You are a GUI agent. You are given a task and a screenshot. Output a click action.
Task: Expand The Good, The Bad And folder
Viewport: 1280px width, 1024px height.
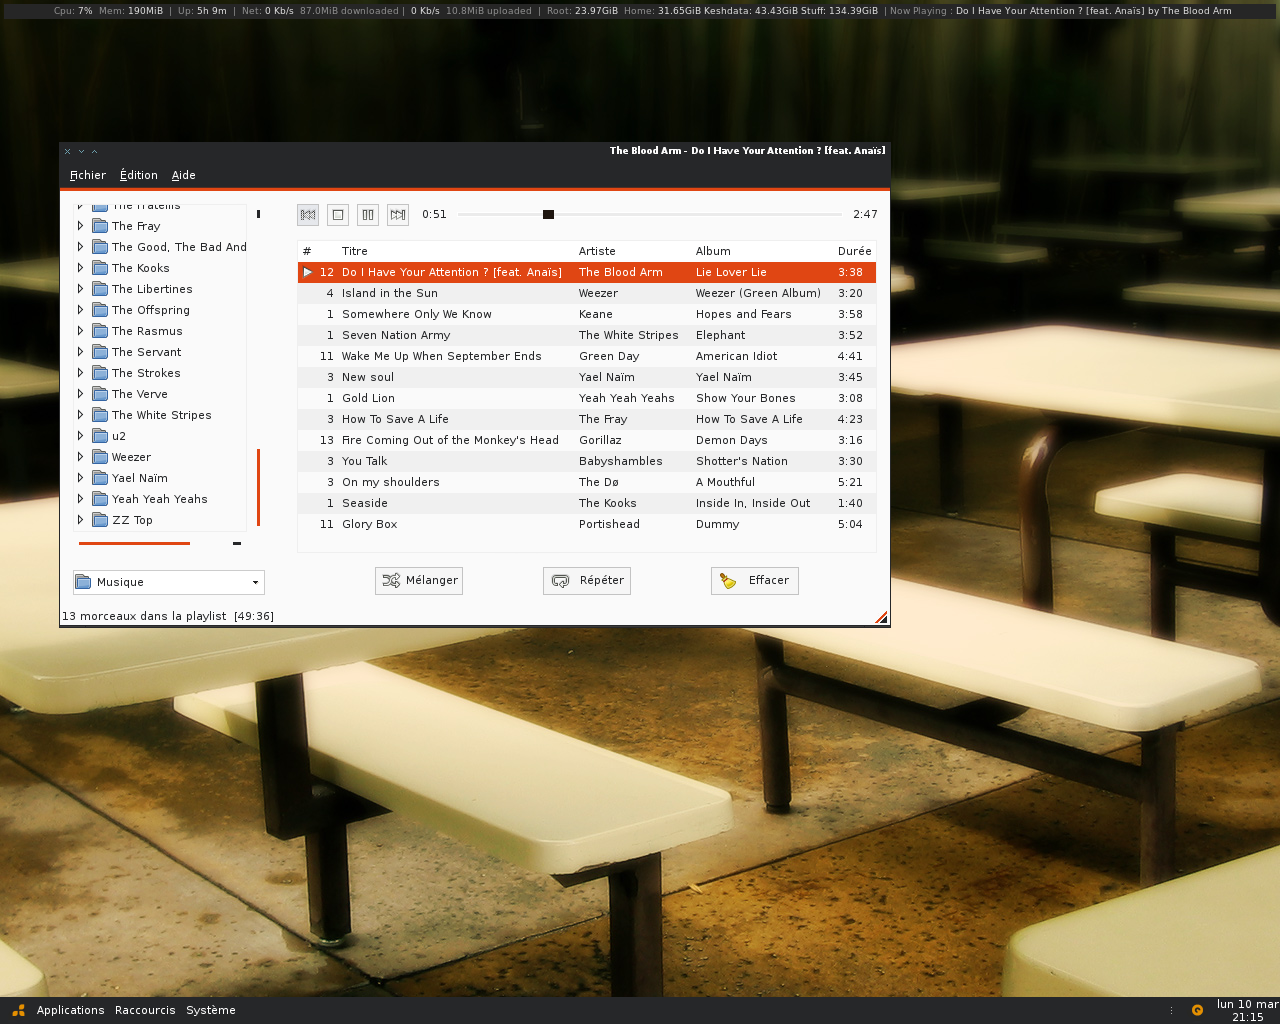80,247
